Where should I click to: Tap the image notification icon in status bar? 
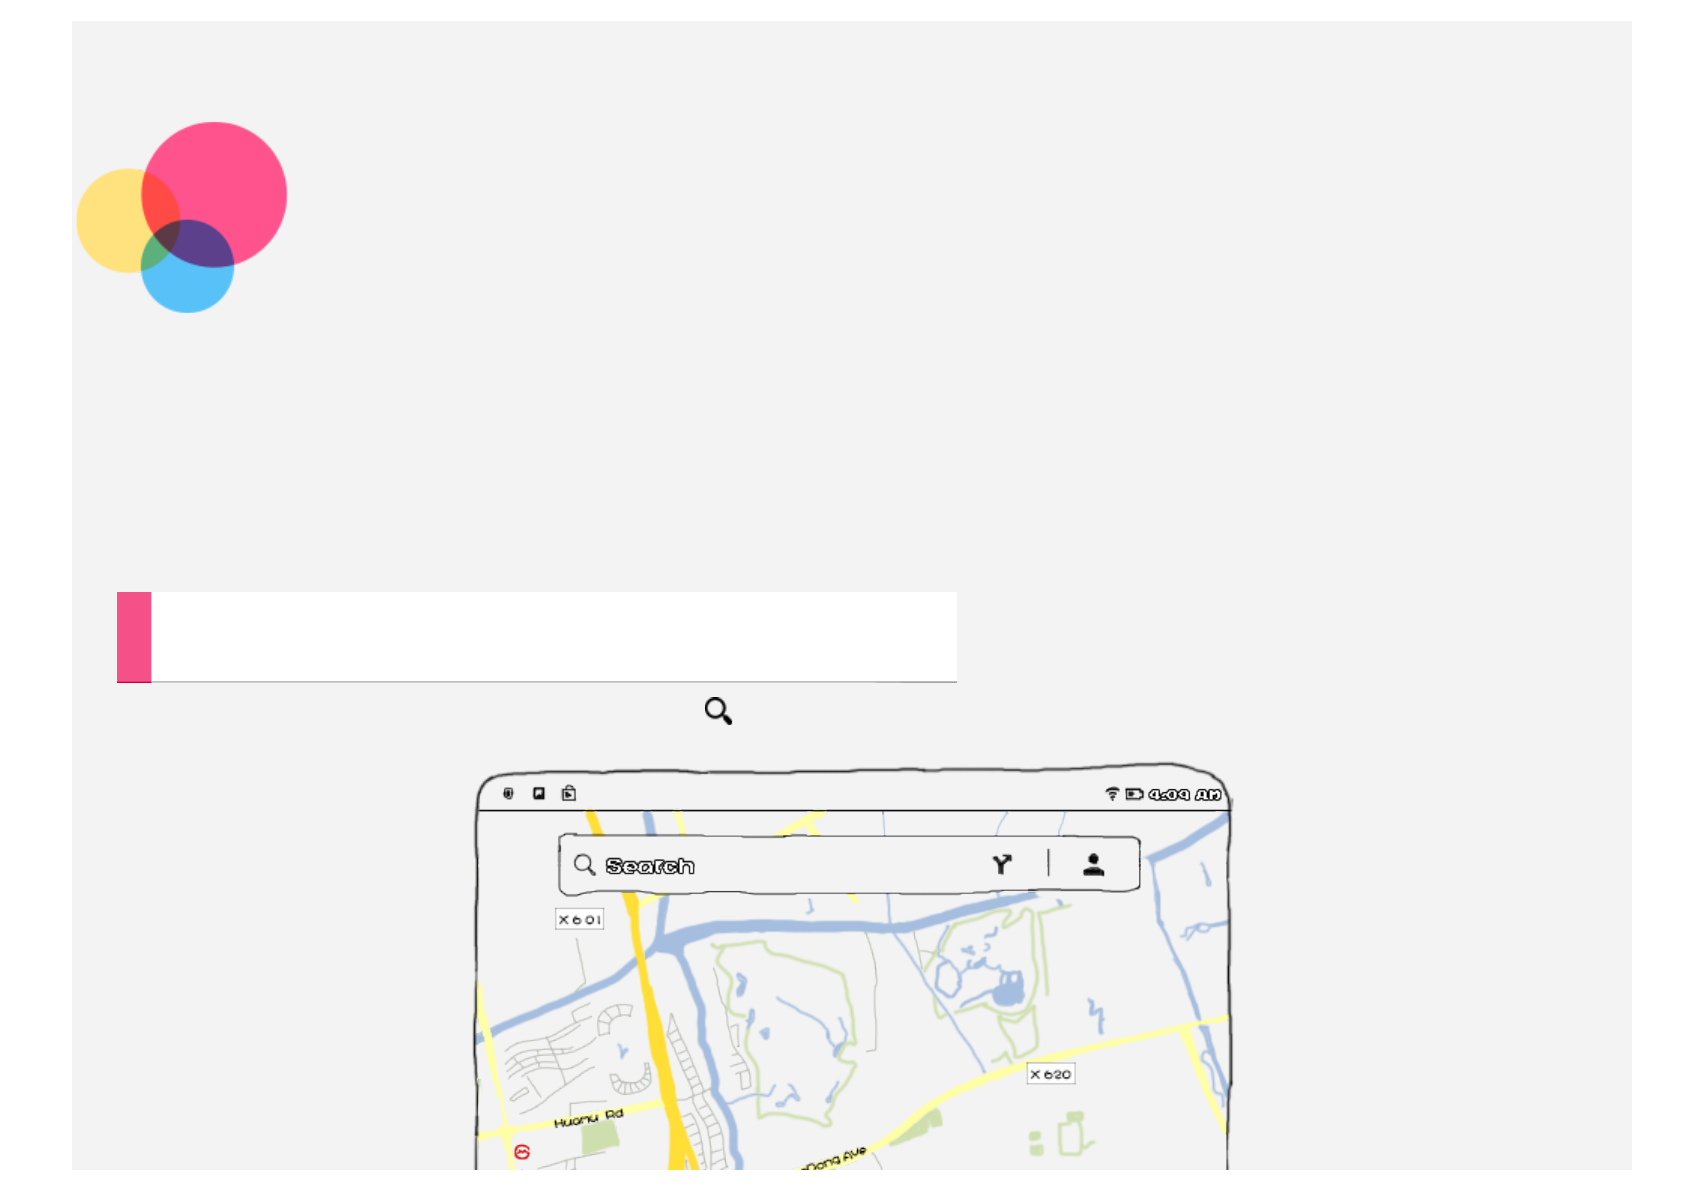coord(538,793)
